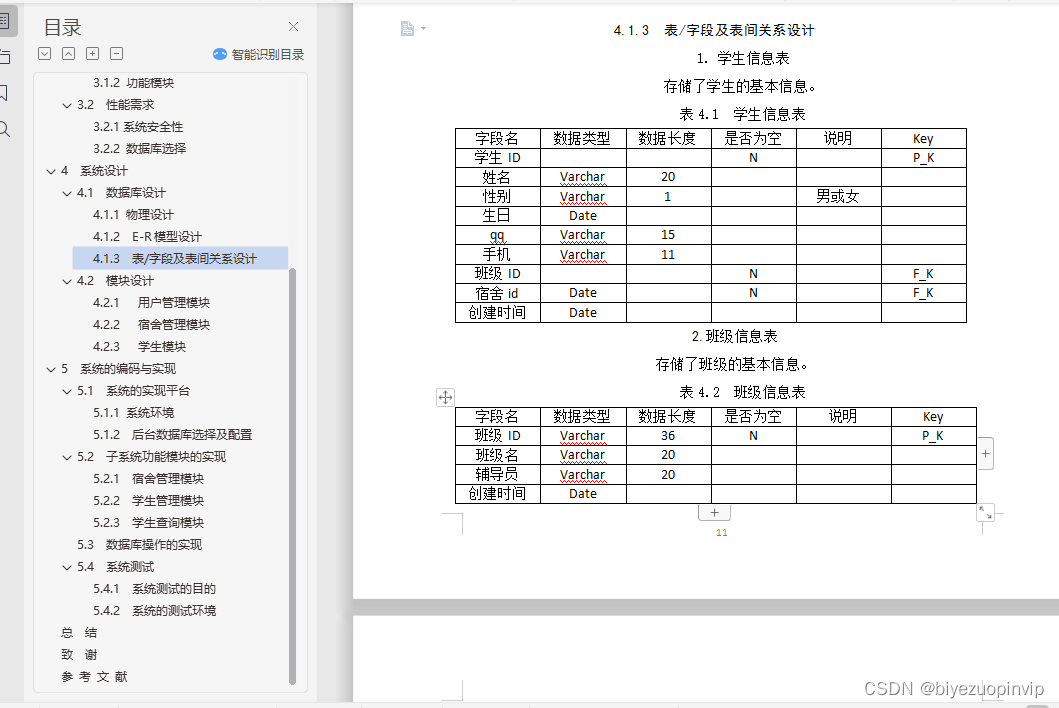Screen dimensions: 1059x708
Task: Close the 目录 panel with the × button
Action: click(293, 27)
